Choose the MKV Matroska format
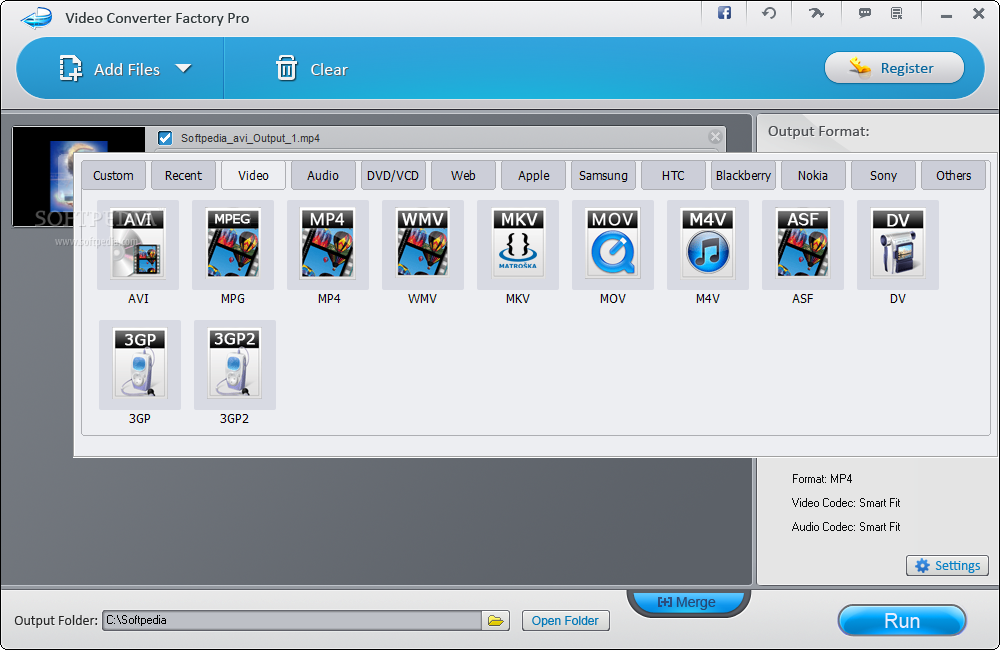Viewport: 1000px width, 650px height. click(518, 245)
